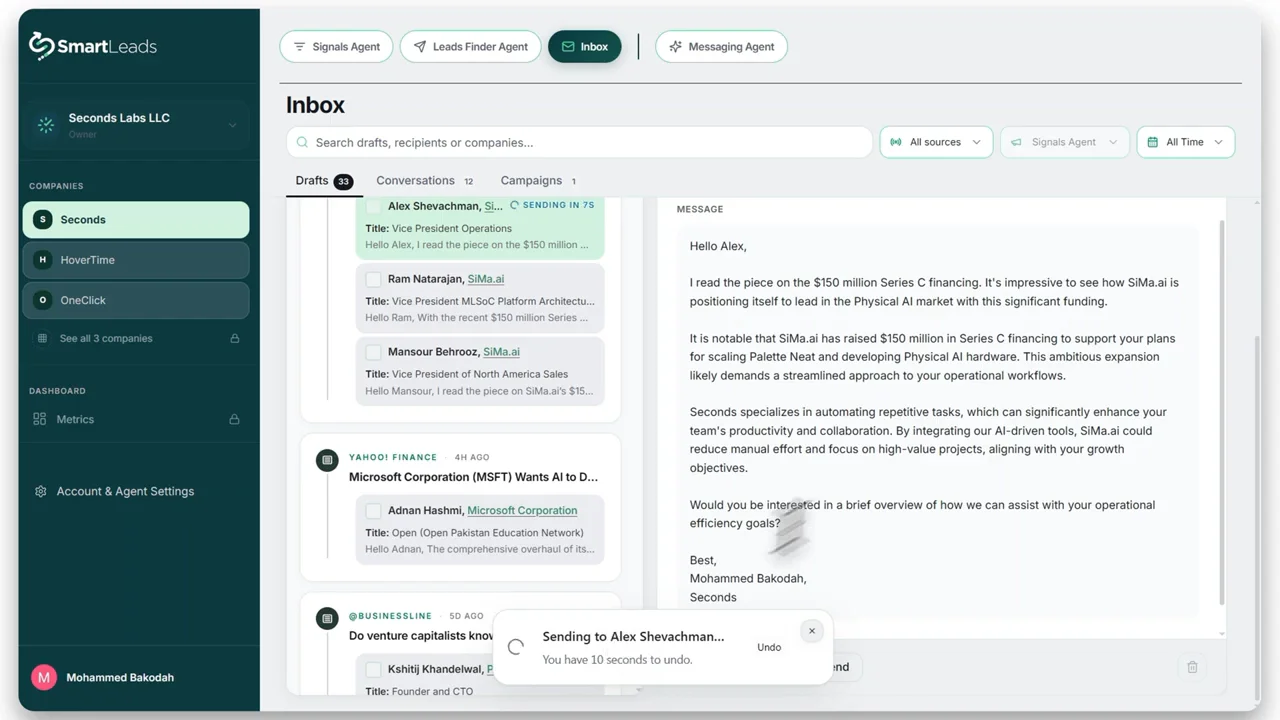Open the All sources dropdown
Viewport: 1280px width, 720px height.
coord(937,142)
